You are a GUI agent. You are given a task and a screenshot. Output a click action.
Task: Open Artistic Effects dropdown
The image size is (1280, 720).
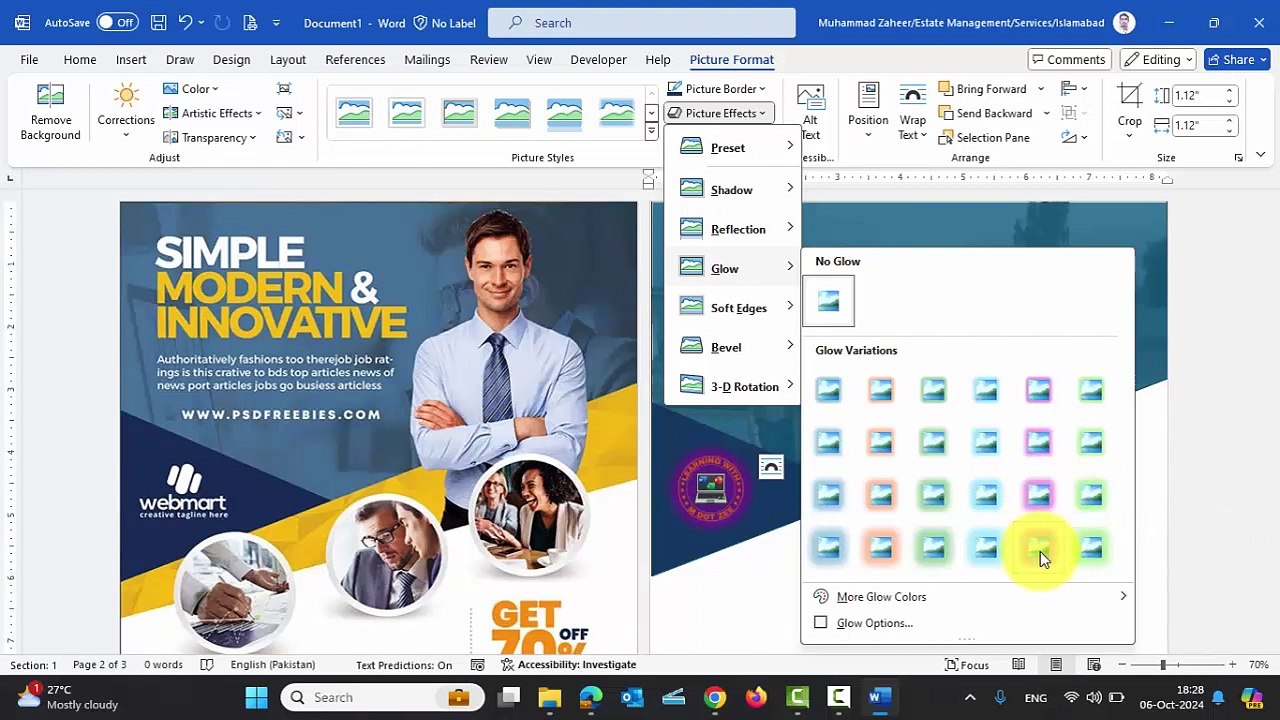click(211, 113)
